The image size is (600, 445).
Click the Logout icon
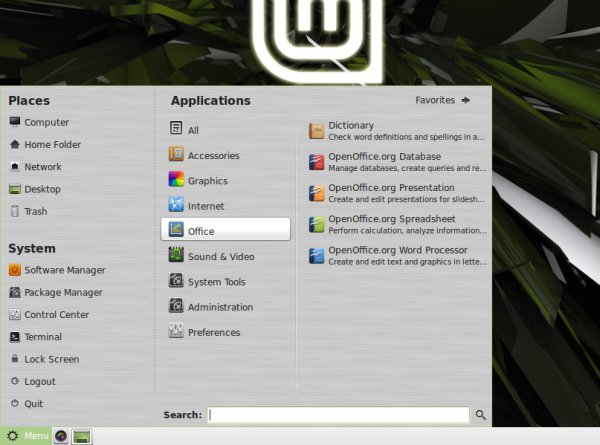(15, 381)
